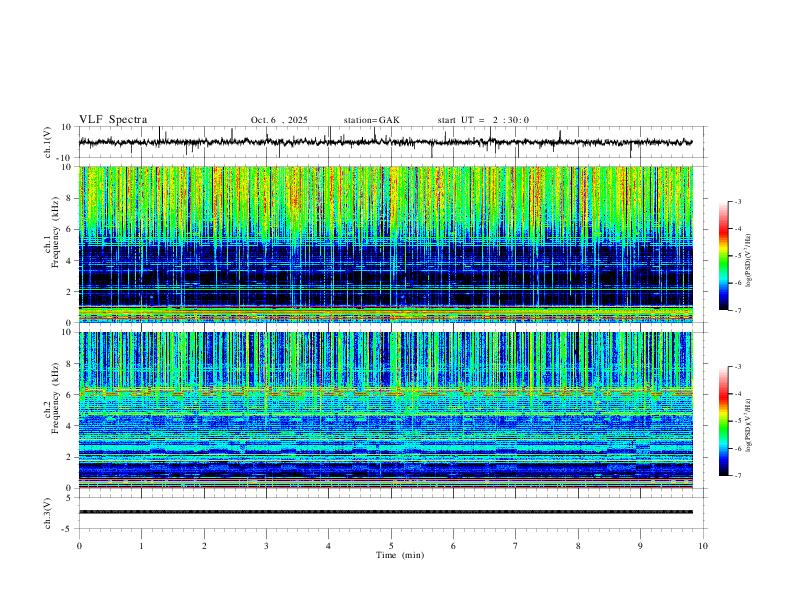The width and height of the screenshot is (792, 612).
Task: Select the "start UT = 2 :30: 0" text
Action: pyautogui.click(x=483, y=120)
